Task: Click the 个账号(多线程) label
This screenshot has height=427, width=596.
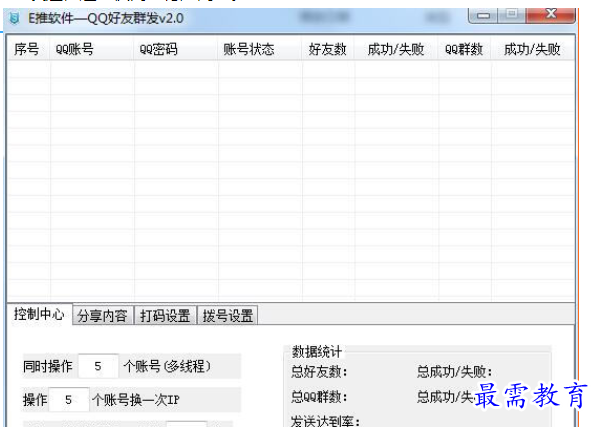Action: (167, 366)
